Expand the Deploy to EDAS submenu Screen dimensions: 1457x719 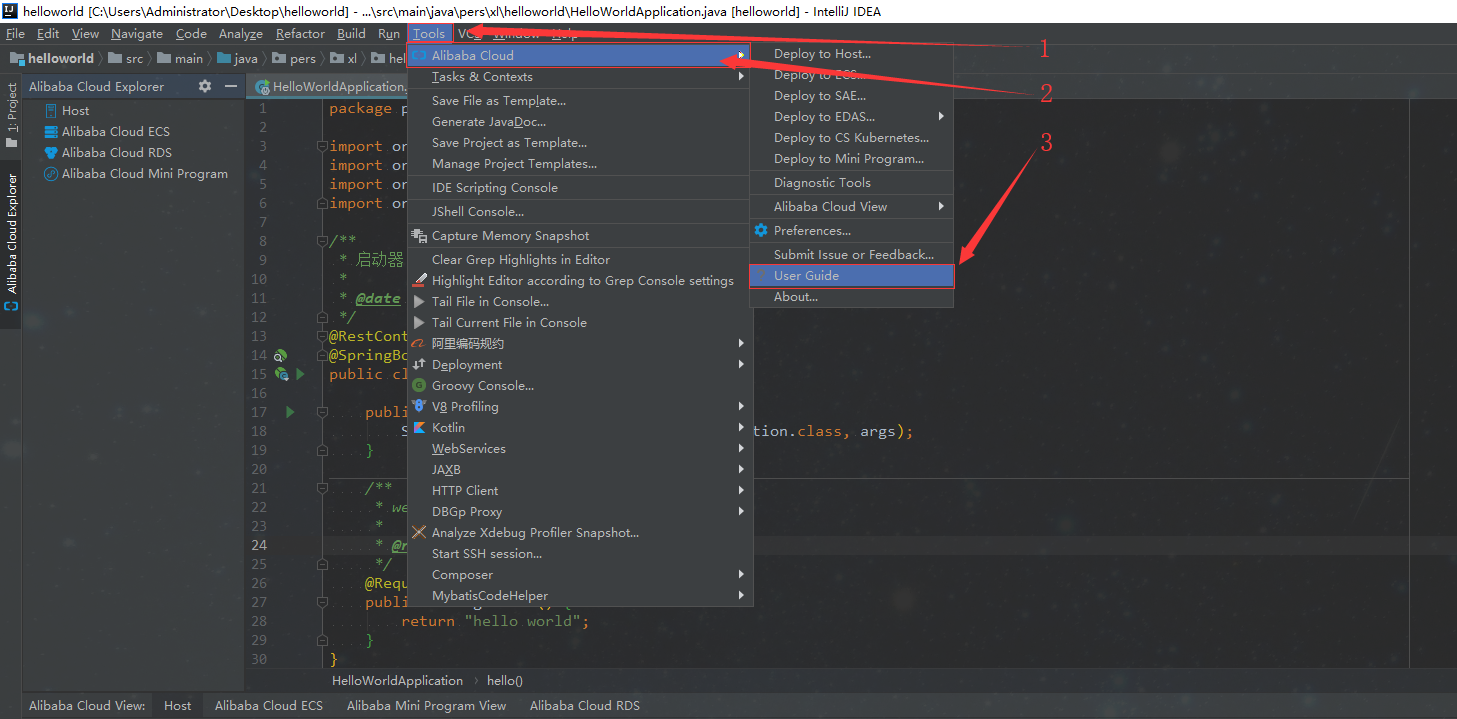point(941,116)
